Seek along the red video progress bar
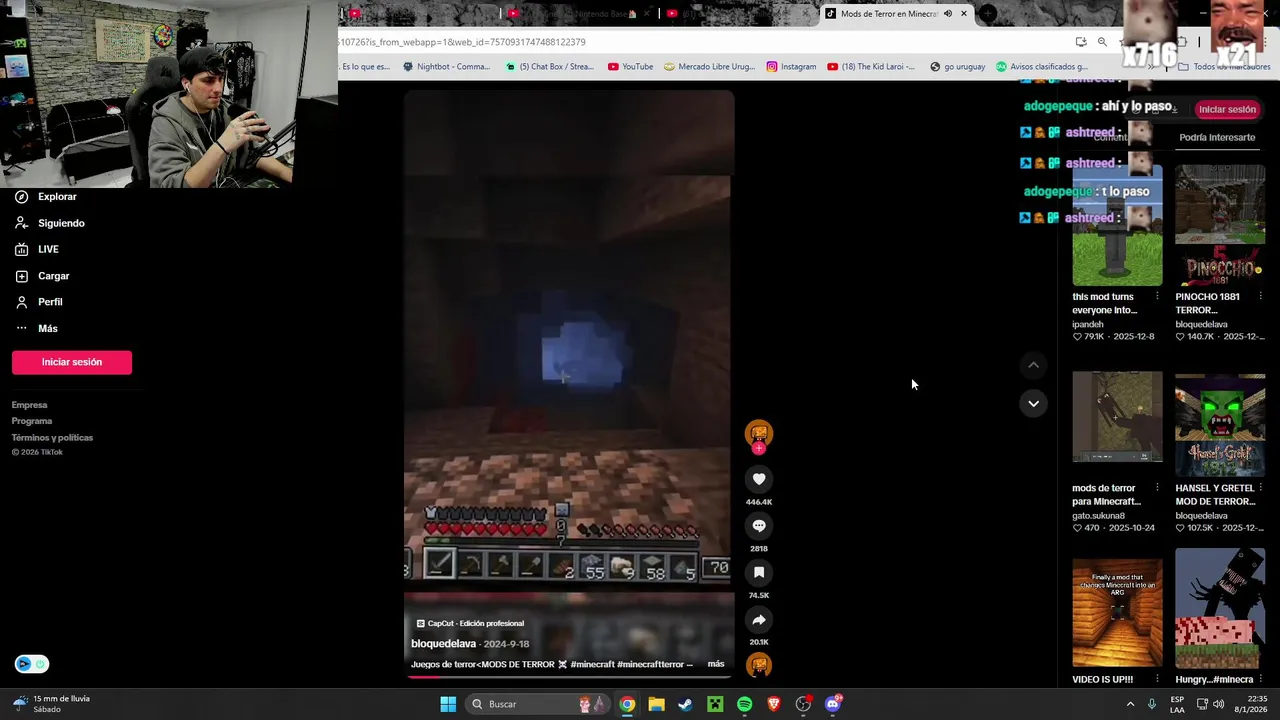Viewport: 1280px width, 720px height. click(x=568, y=677)
